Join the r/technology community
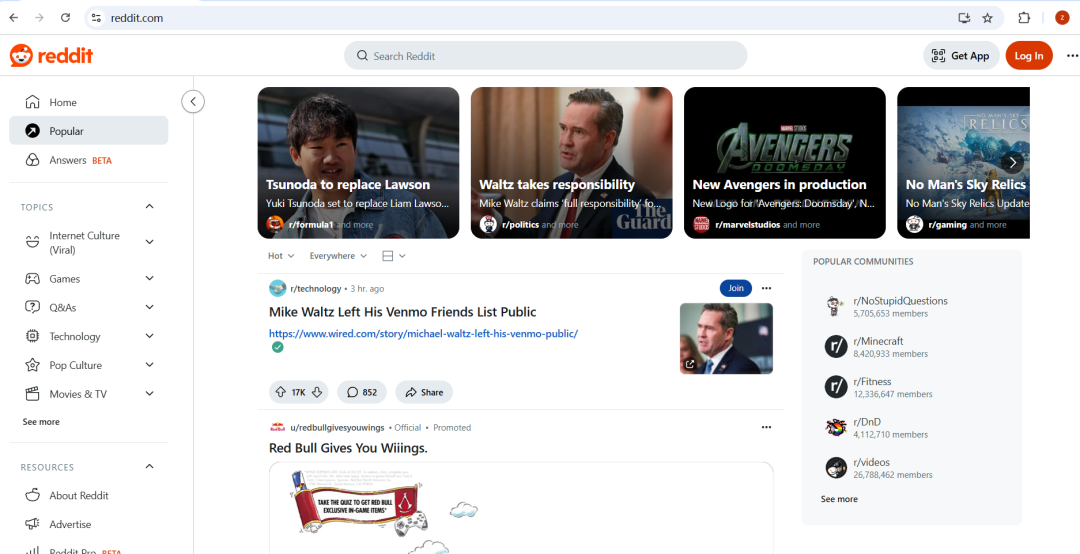Image resolution: width=1080 pixels, height=554 pixels. (x=735, y=288)
